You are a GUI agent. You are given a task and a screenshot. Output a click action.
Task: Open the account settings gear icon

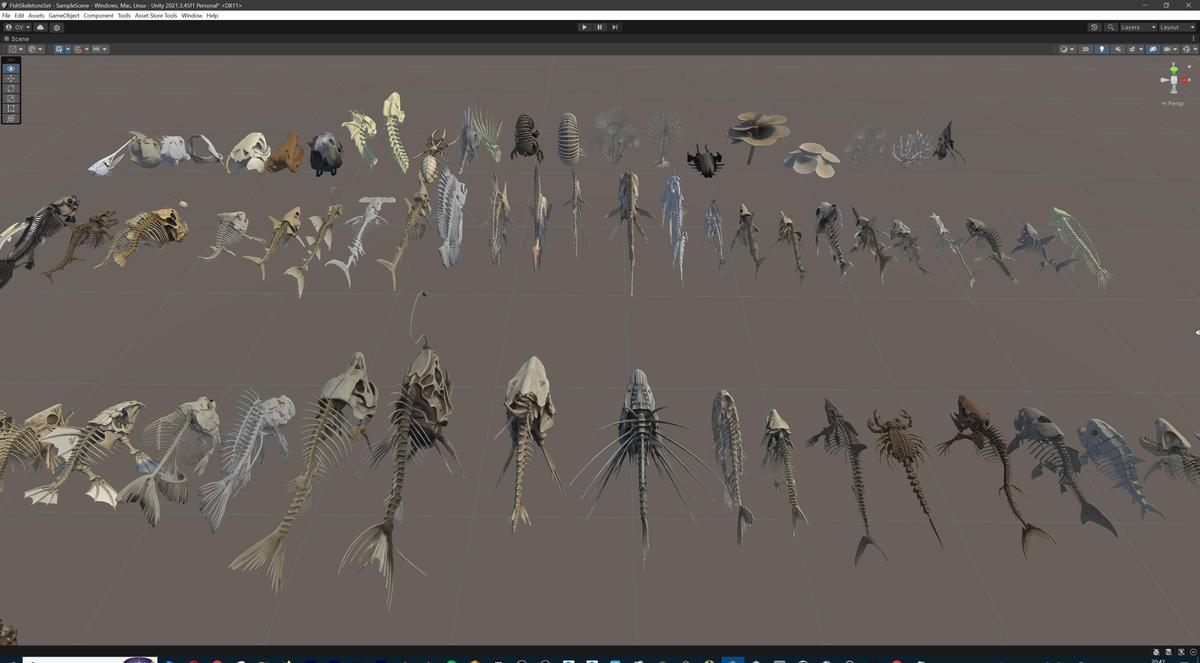click(57, 27)
